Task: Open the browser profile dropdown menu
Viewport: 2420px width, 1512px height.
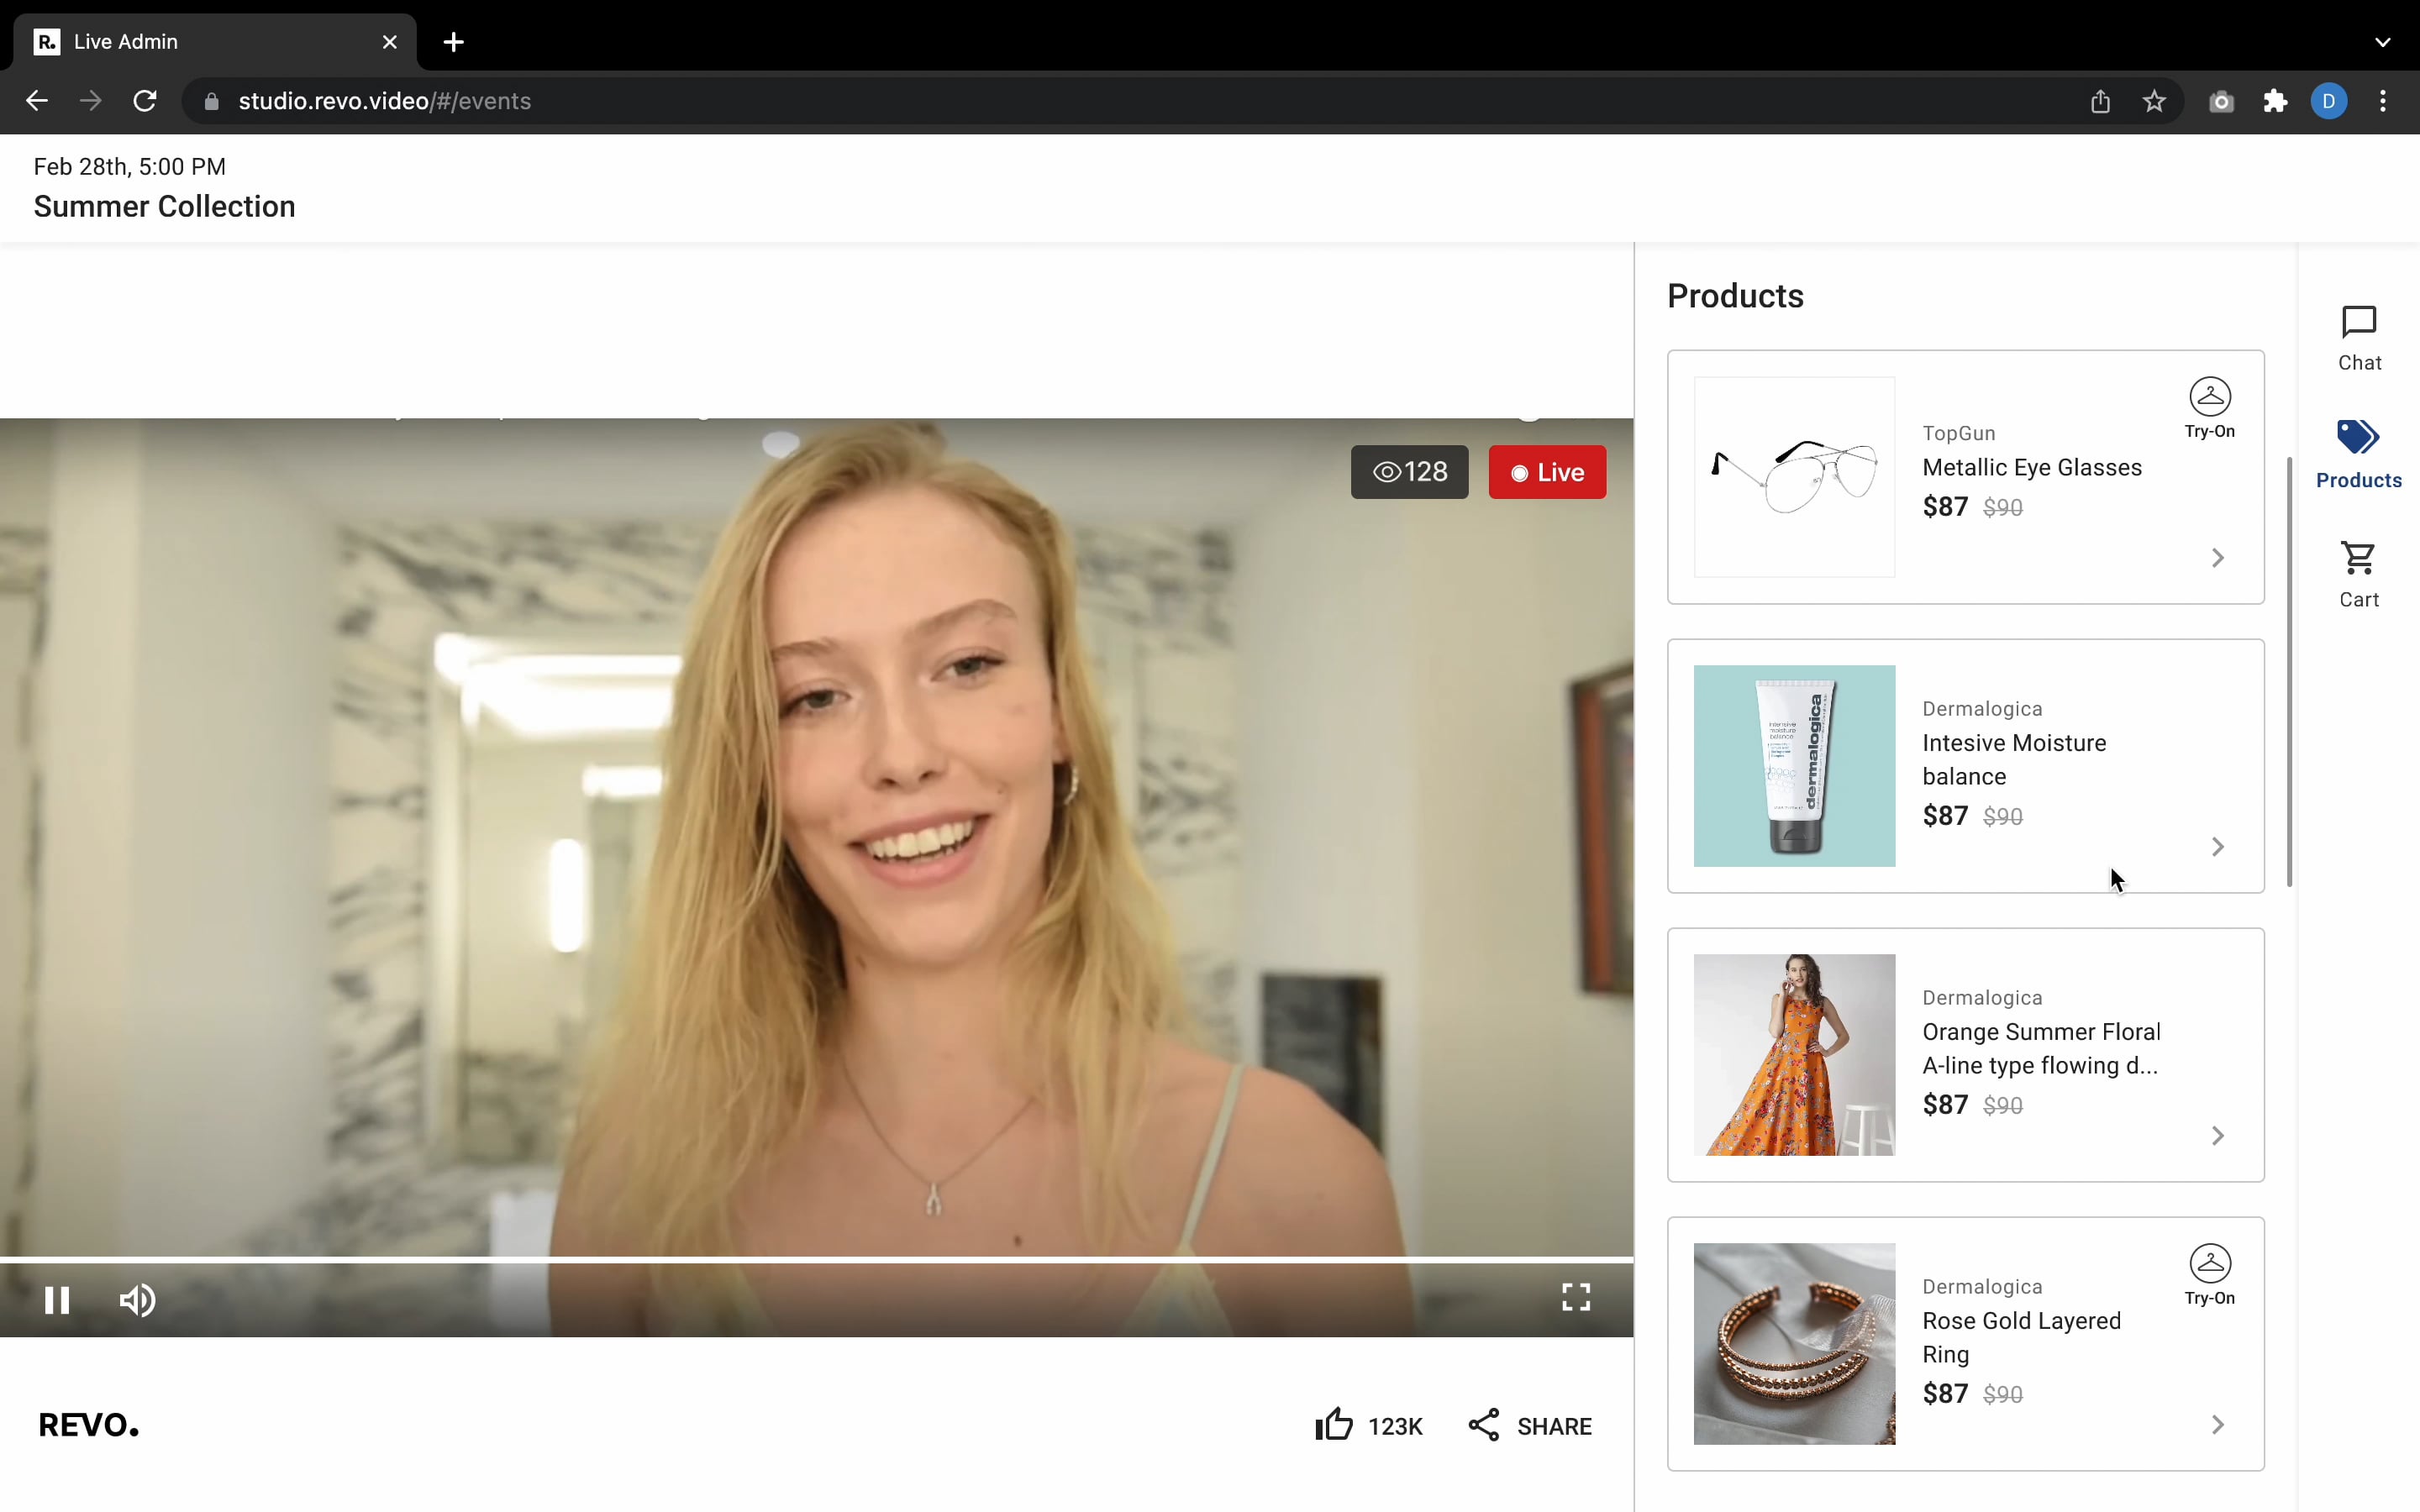Action: click(2329, 101)
